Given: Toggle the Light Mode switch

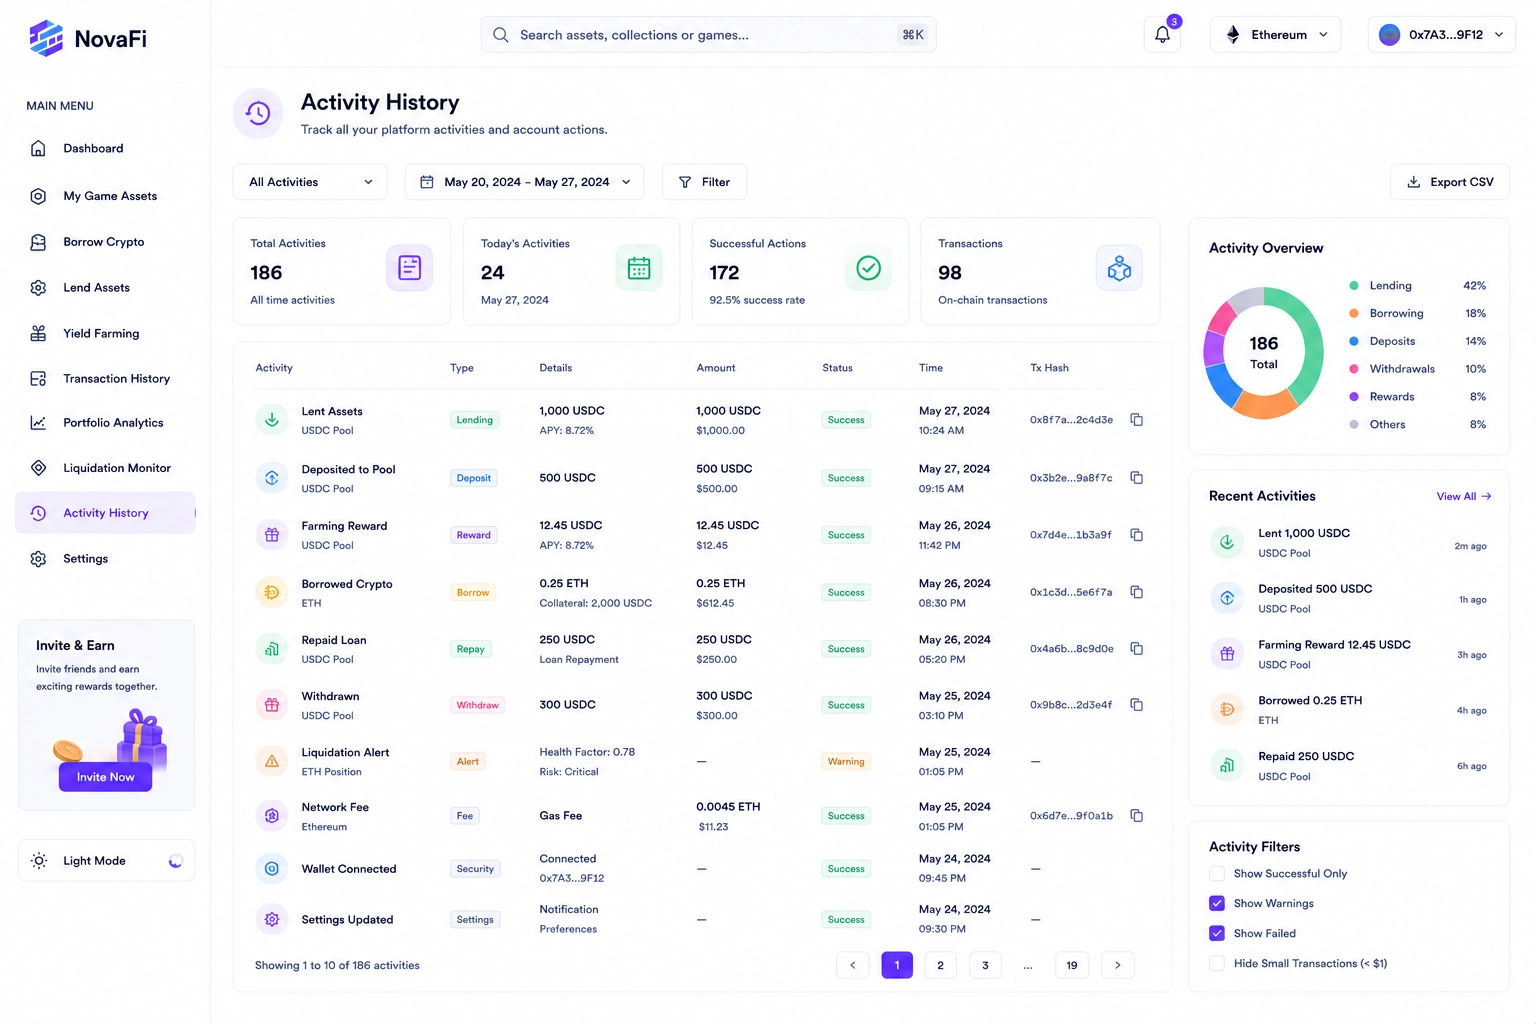Looking at the screenshot, I should click(x=175, y=861).
